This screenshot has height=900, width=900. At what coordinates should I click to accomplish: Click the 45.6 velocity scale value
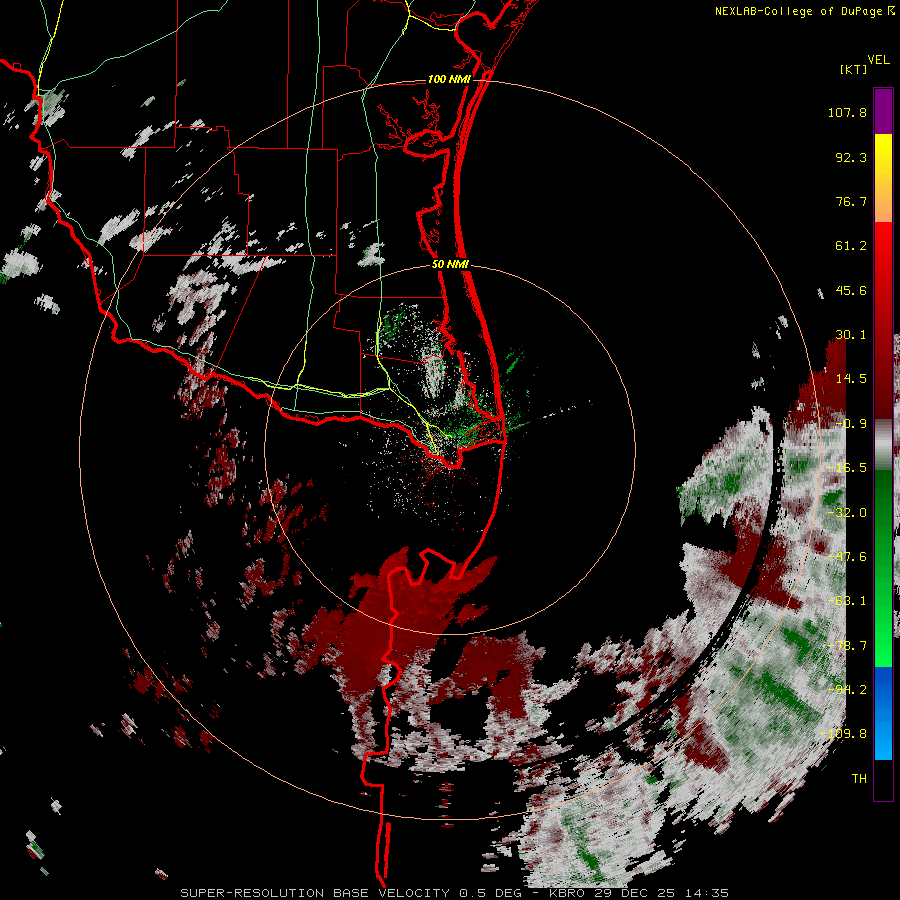click(x=851, y=290)
